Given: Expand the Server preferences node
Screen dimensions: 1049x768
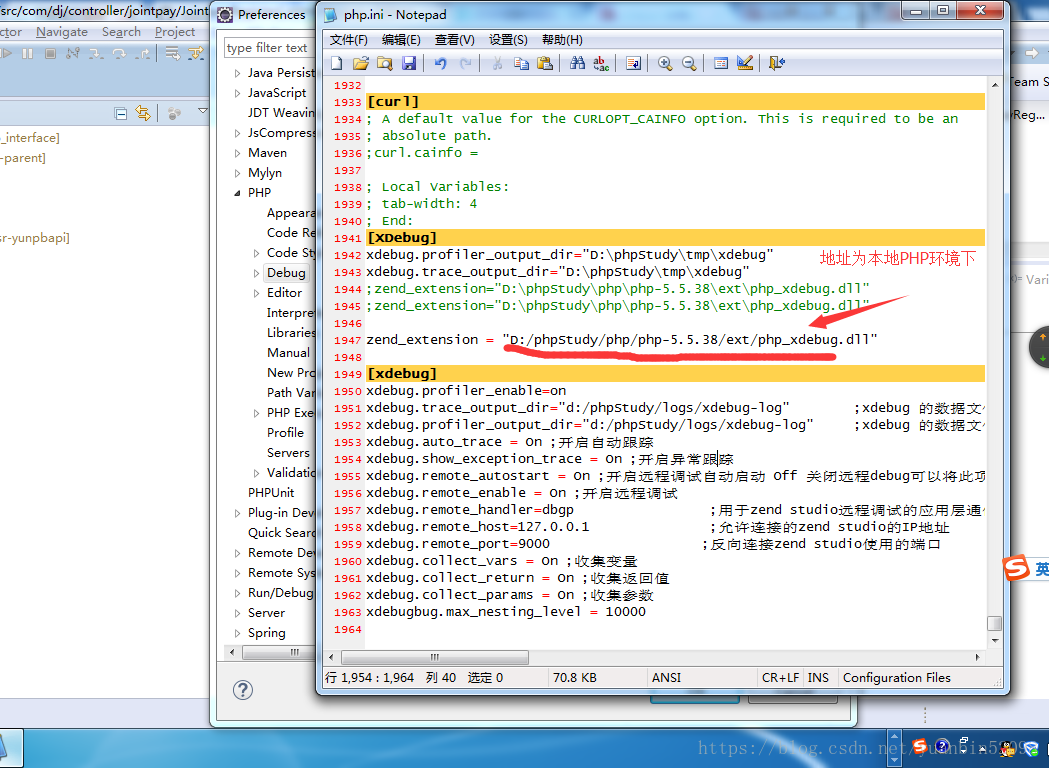Looking at the screenshot, I should click(x=237, y=613).
